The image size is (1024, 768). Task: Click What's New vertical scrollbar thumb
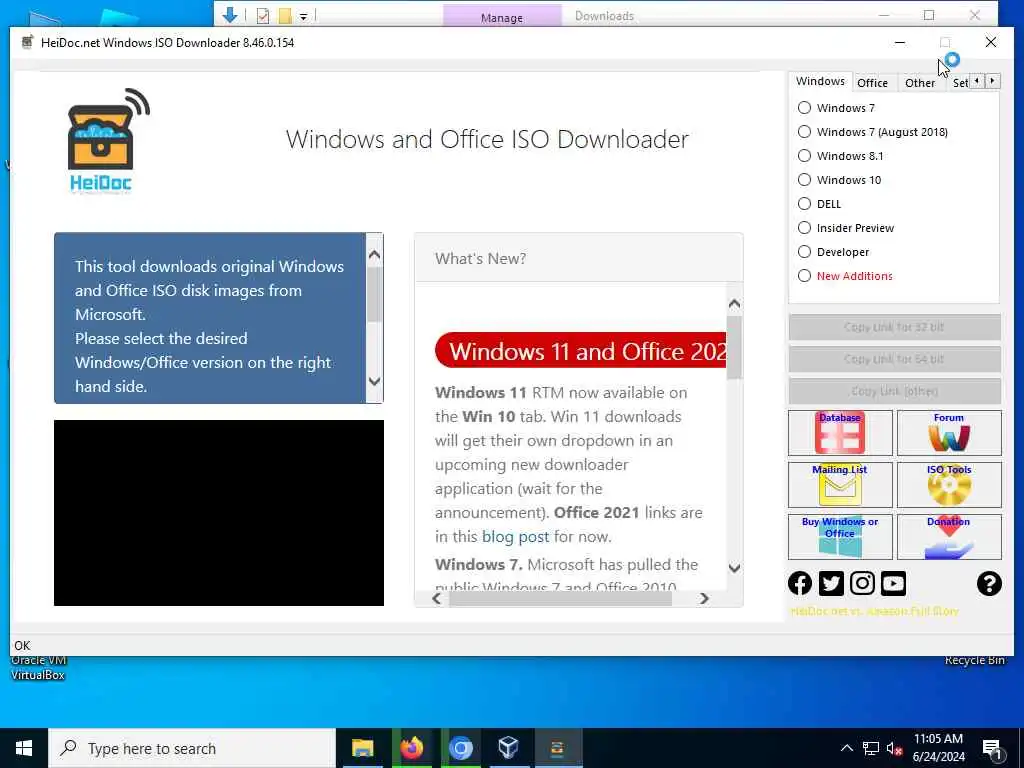click(x=734, y=347)
